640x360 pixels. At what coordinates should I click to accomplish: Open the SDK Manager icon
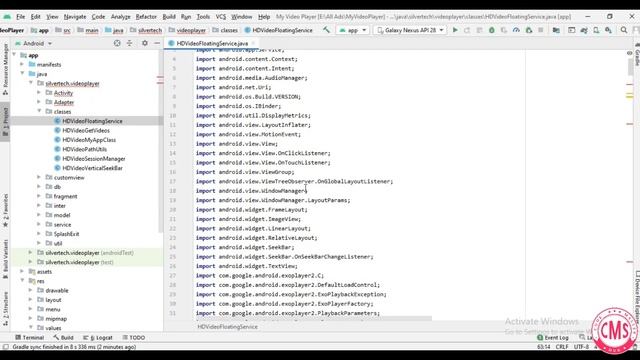608,30
